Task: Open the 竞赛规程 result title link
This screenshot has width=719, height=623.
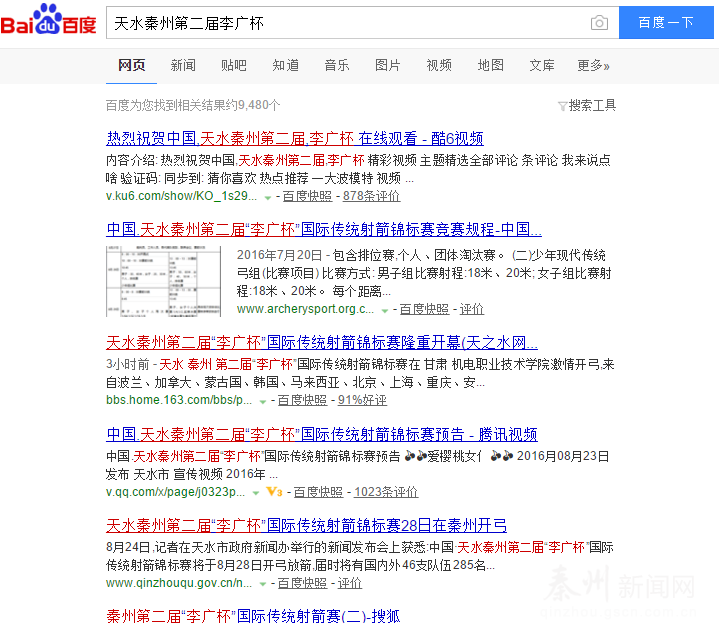Action: (x=324, y=229)
